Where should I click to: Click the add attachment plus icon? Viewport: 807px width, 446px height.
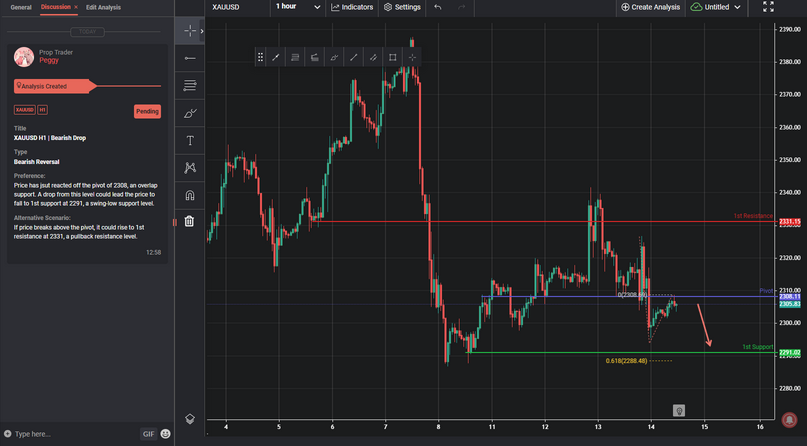coord(7,434)
